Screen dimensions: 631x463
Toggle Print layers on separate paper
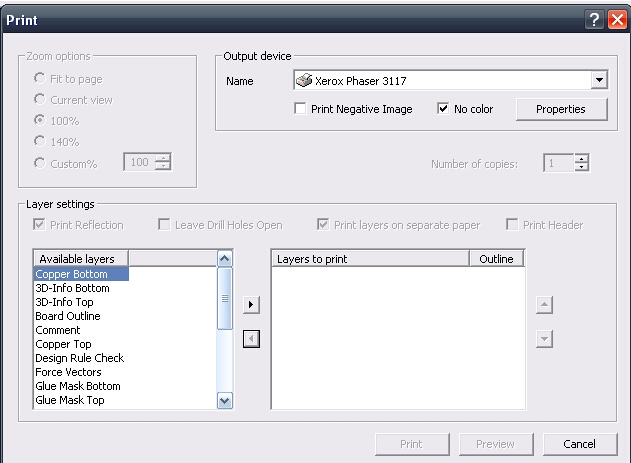(323, 224)
